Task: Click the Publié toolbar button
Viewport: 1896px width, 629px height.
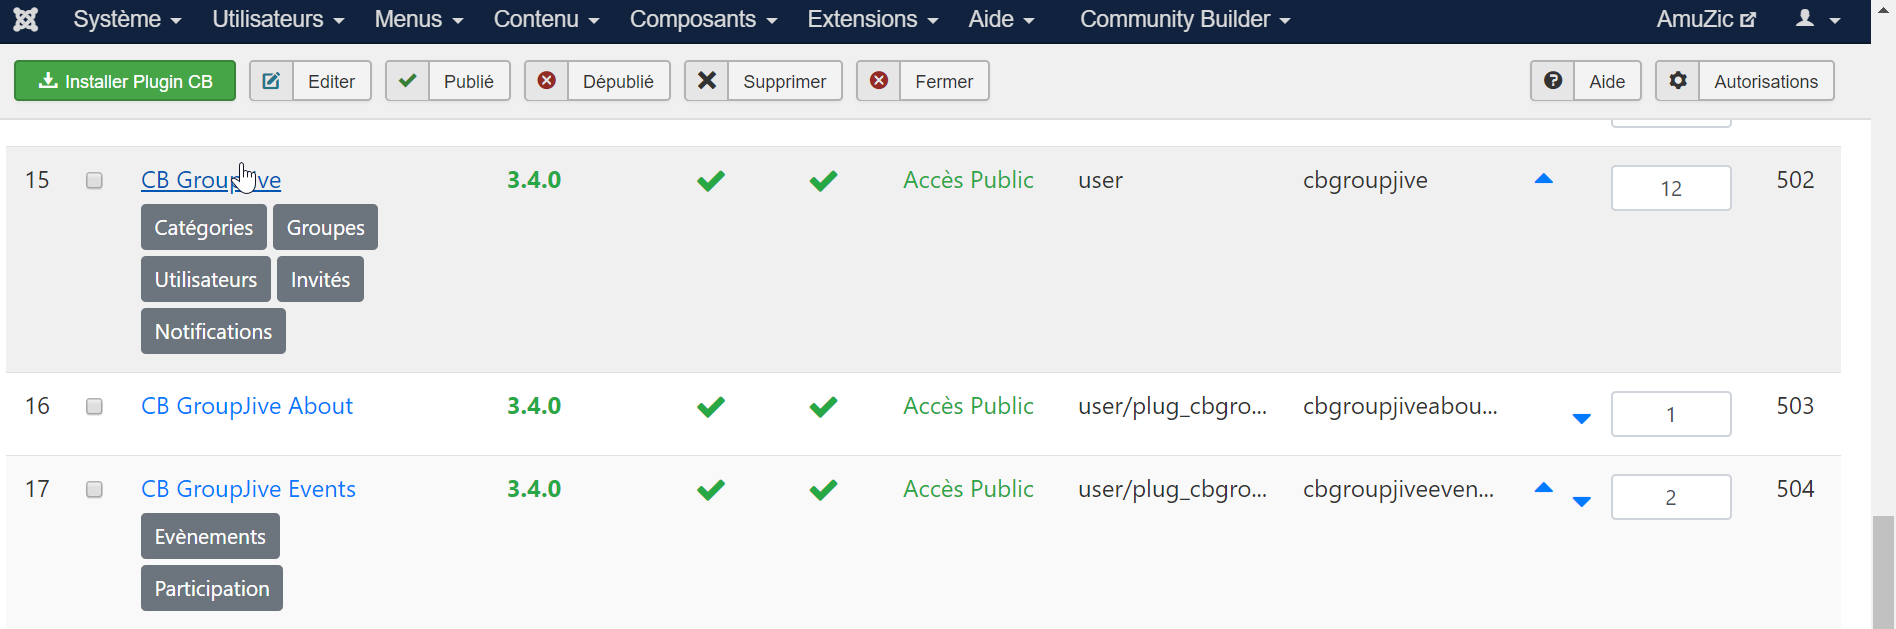Action: click(448, 81)
